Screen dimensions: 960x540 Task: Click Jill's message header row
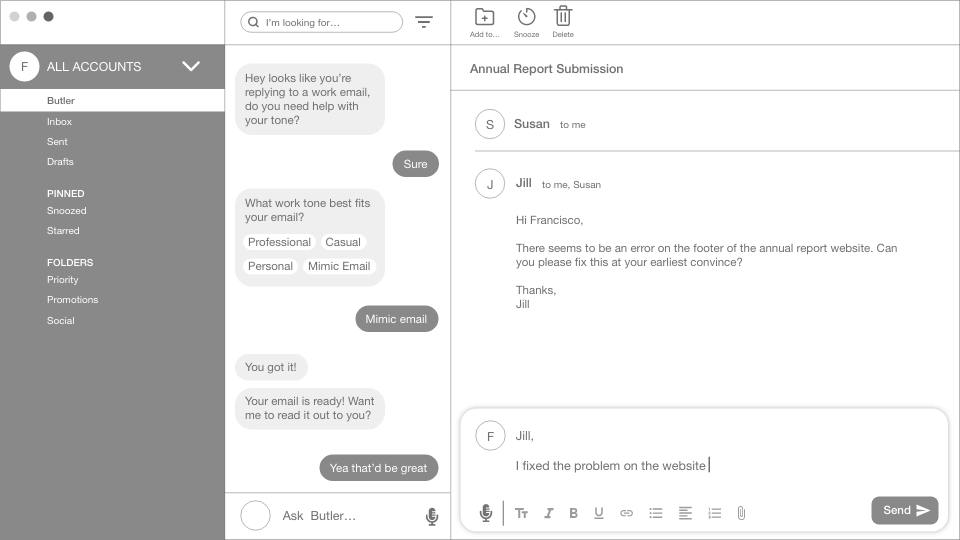716,184
